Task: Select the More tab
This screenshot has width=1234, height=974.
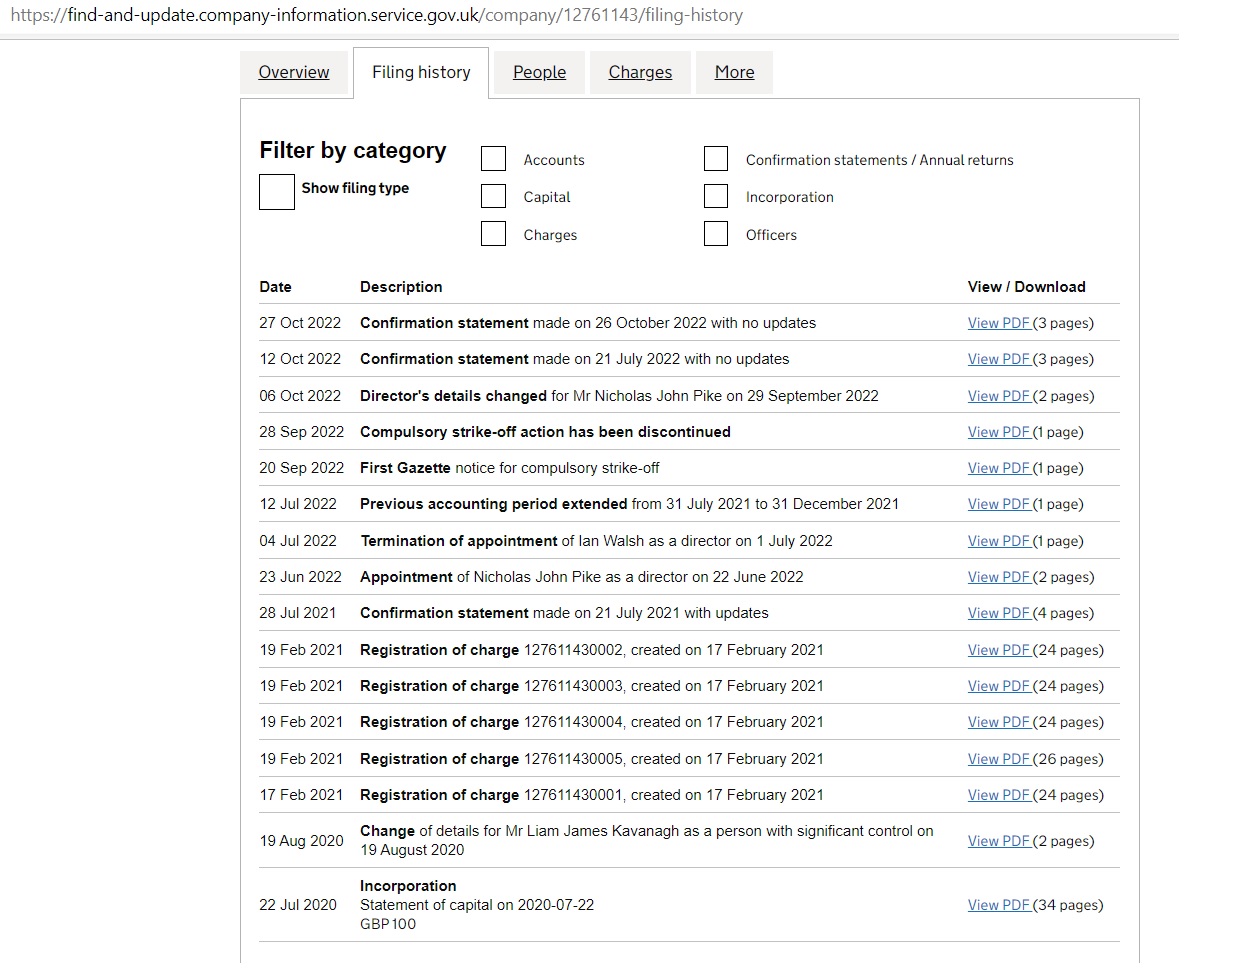Action: tap(734, 72)
